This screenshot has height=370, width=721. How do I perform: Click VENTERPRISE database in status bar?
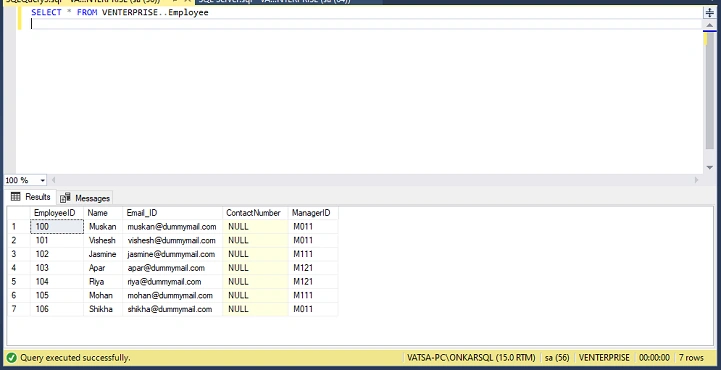click(x=604, y=358)
